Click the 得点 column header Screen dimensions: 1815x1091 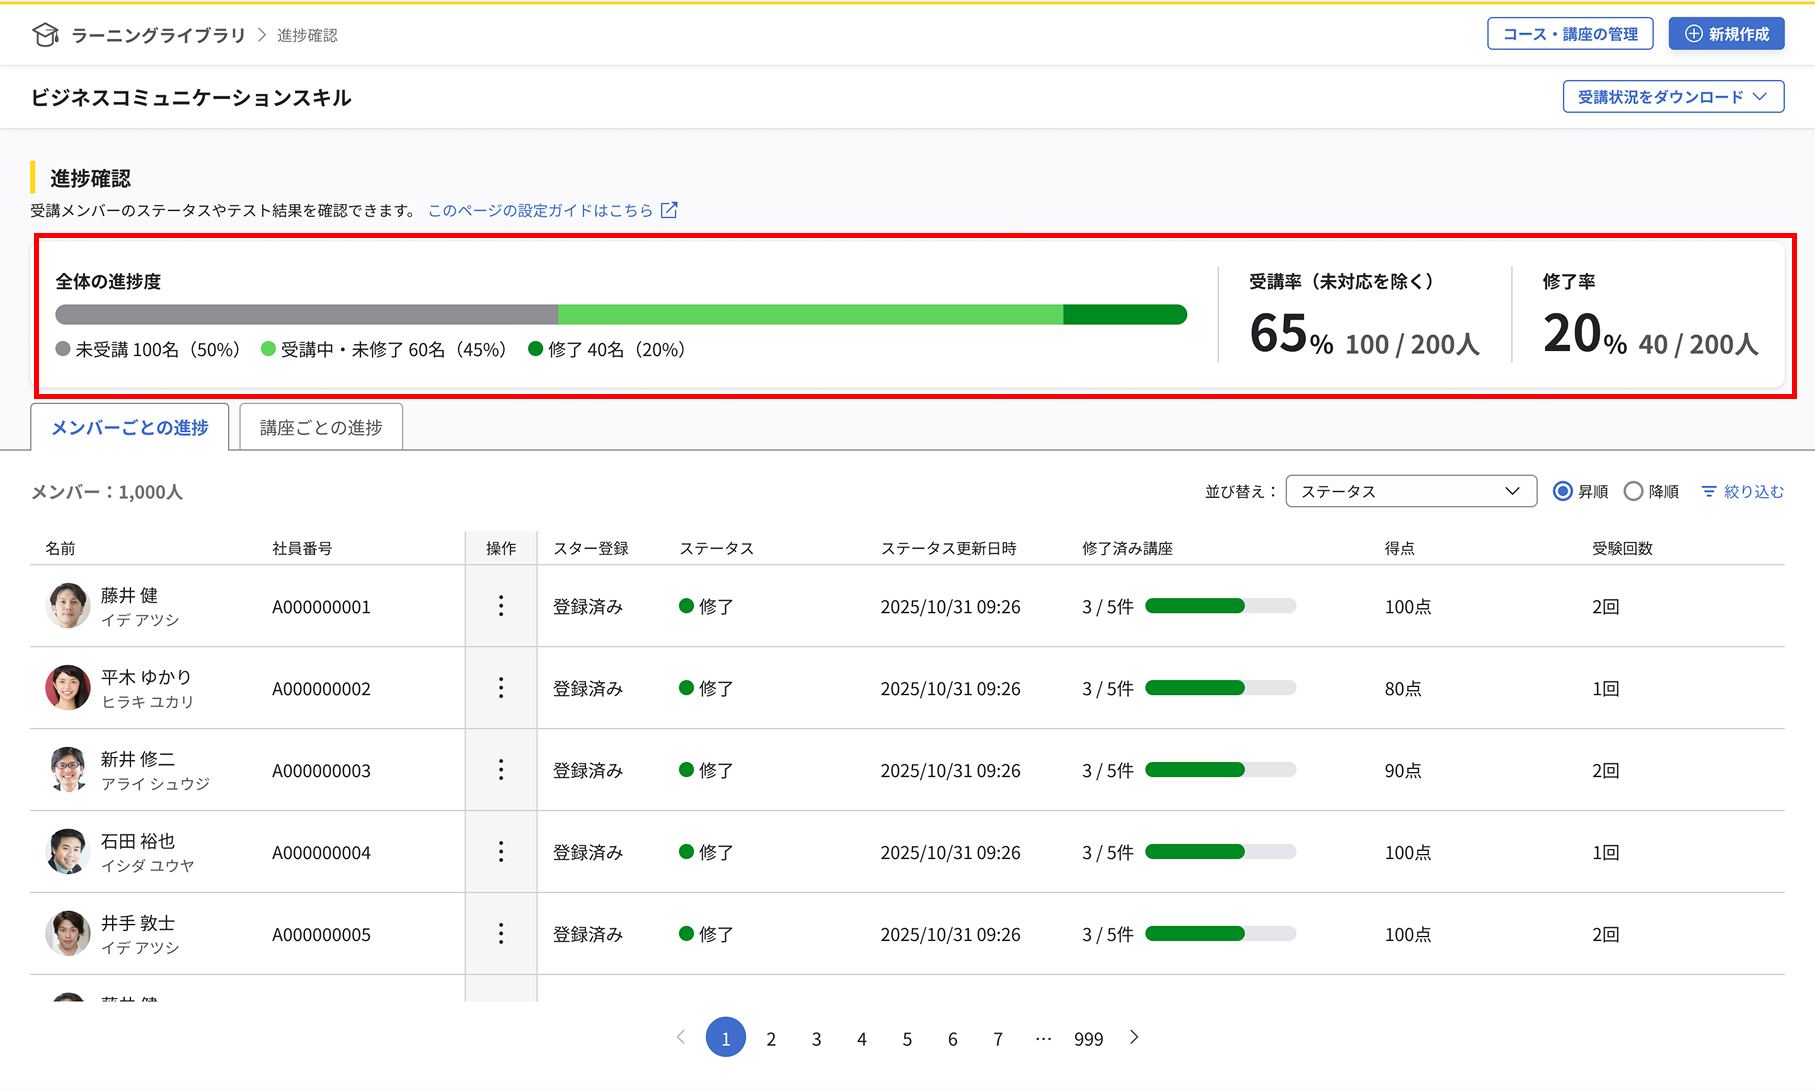(1399, 548)
